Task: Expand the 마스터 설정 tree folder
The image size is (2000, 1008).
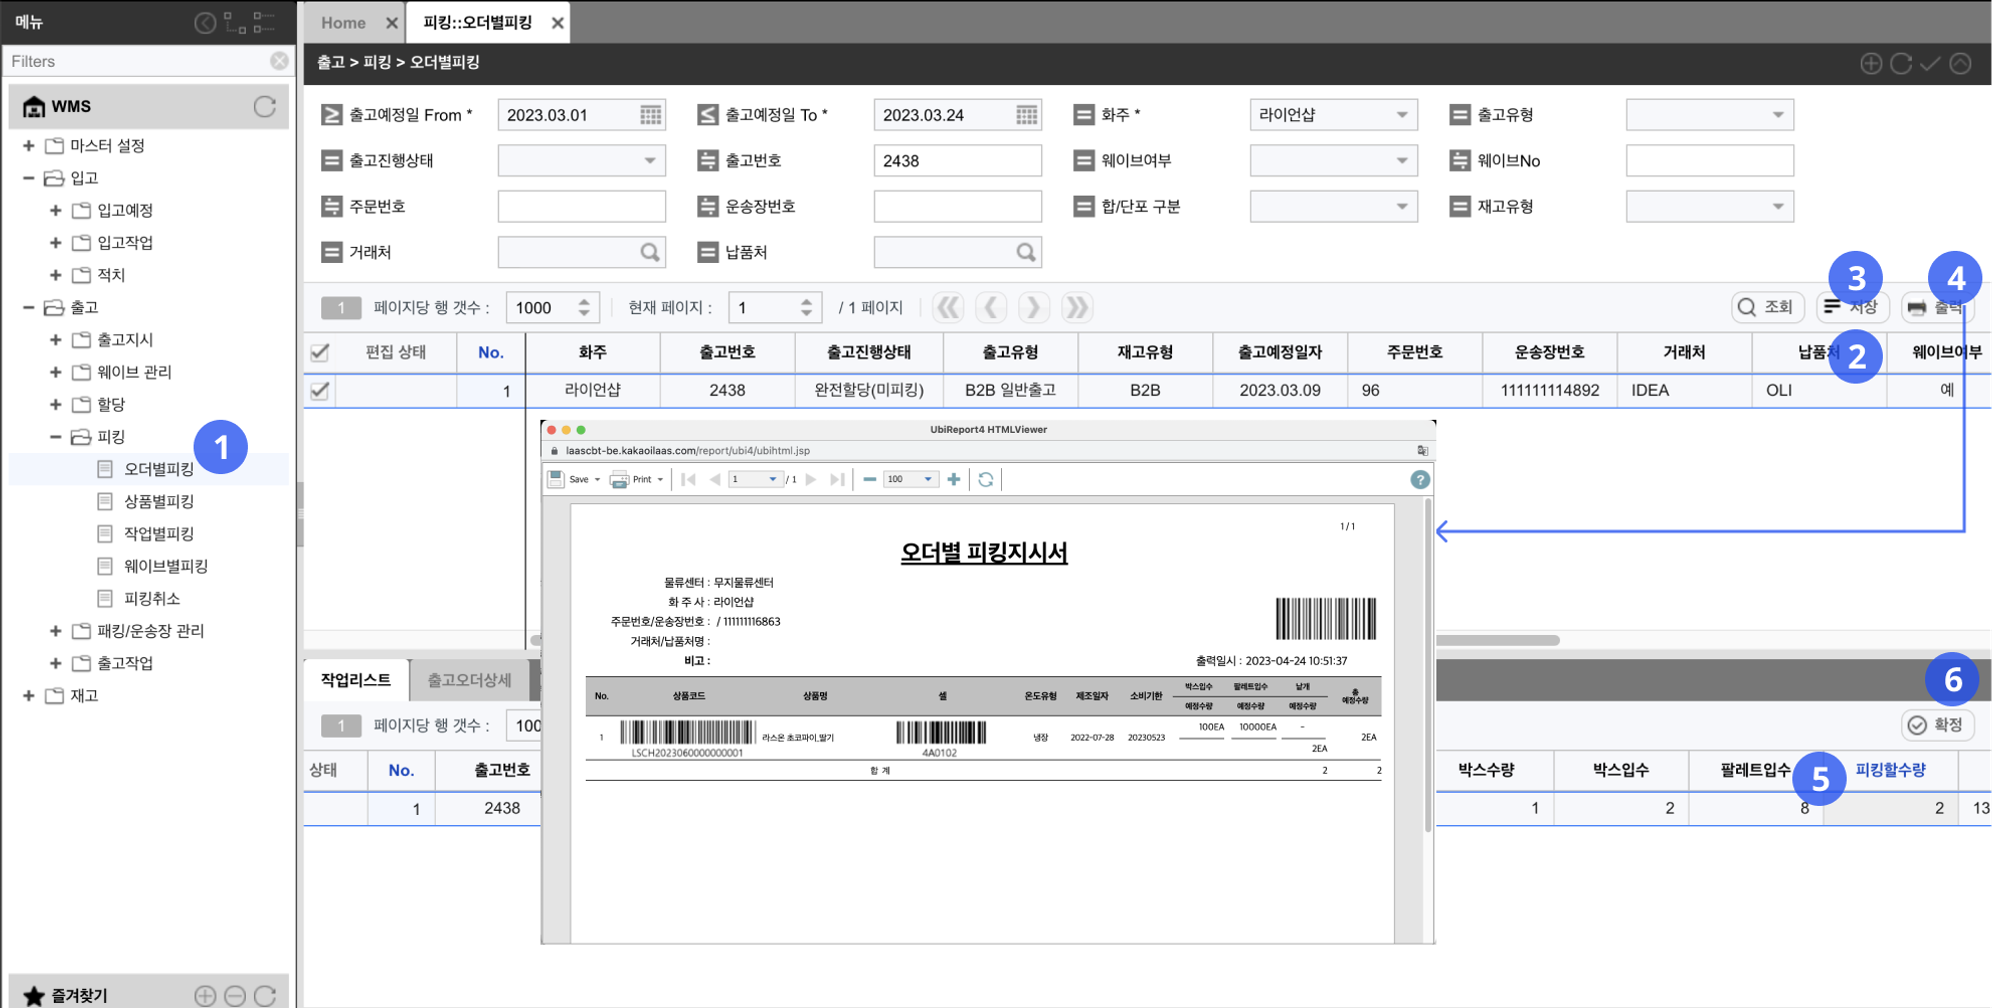Action: [29, 146]
